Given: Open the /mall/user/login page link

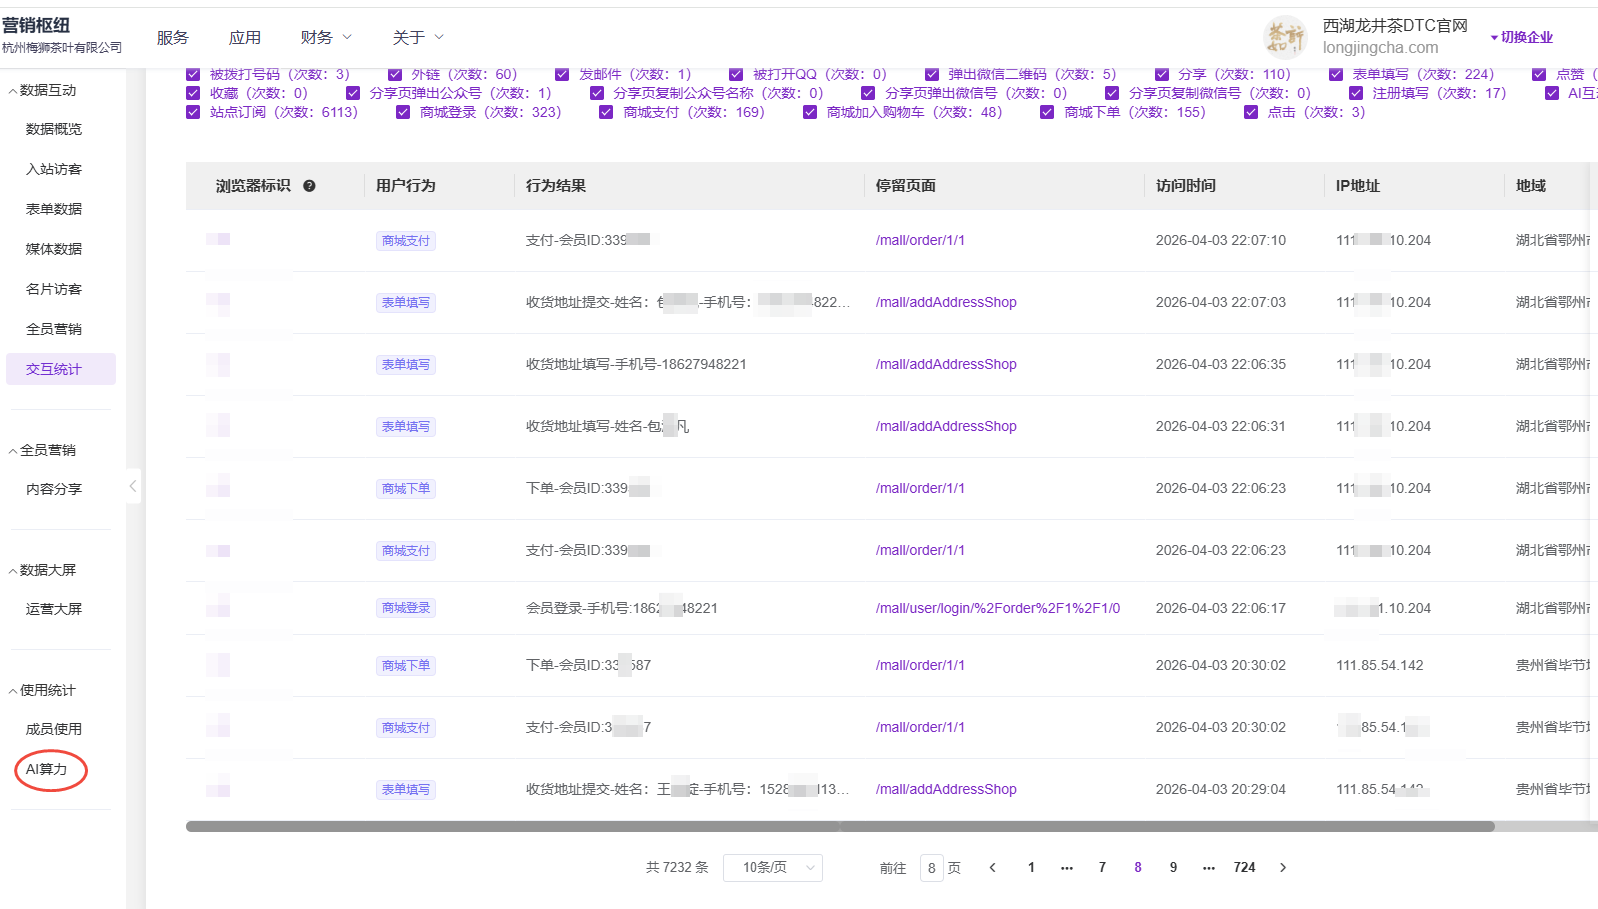Looking at the screenshot, I should (997, 608).
